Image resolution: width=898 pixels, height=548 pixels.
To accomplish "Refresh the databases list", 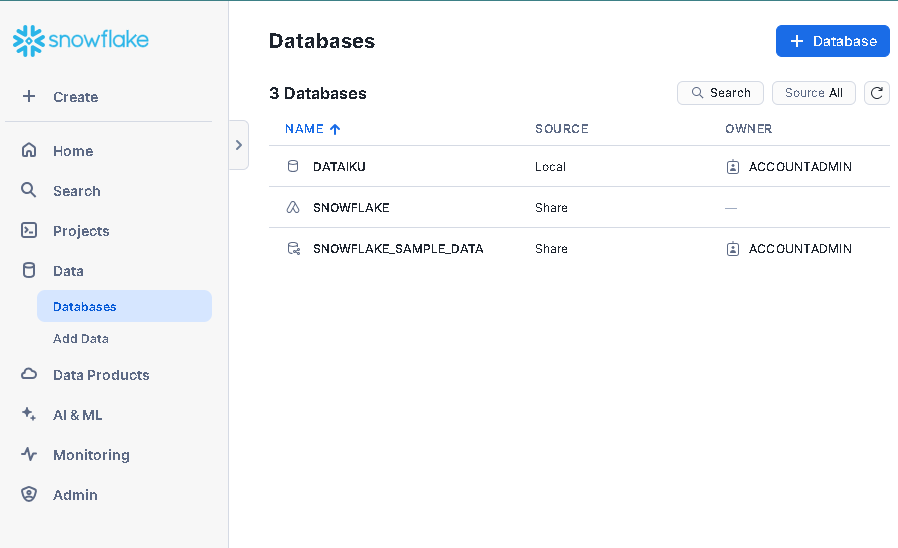I will click(x=876, y=93).
